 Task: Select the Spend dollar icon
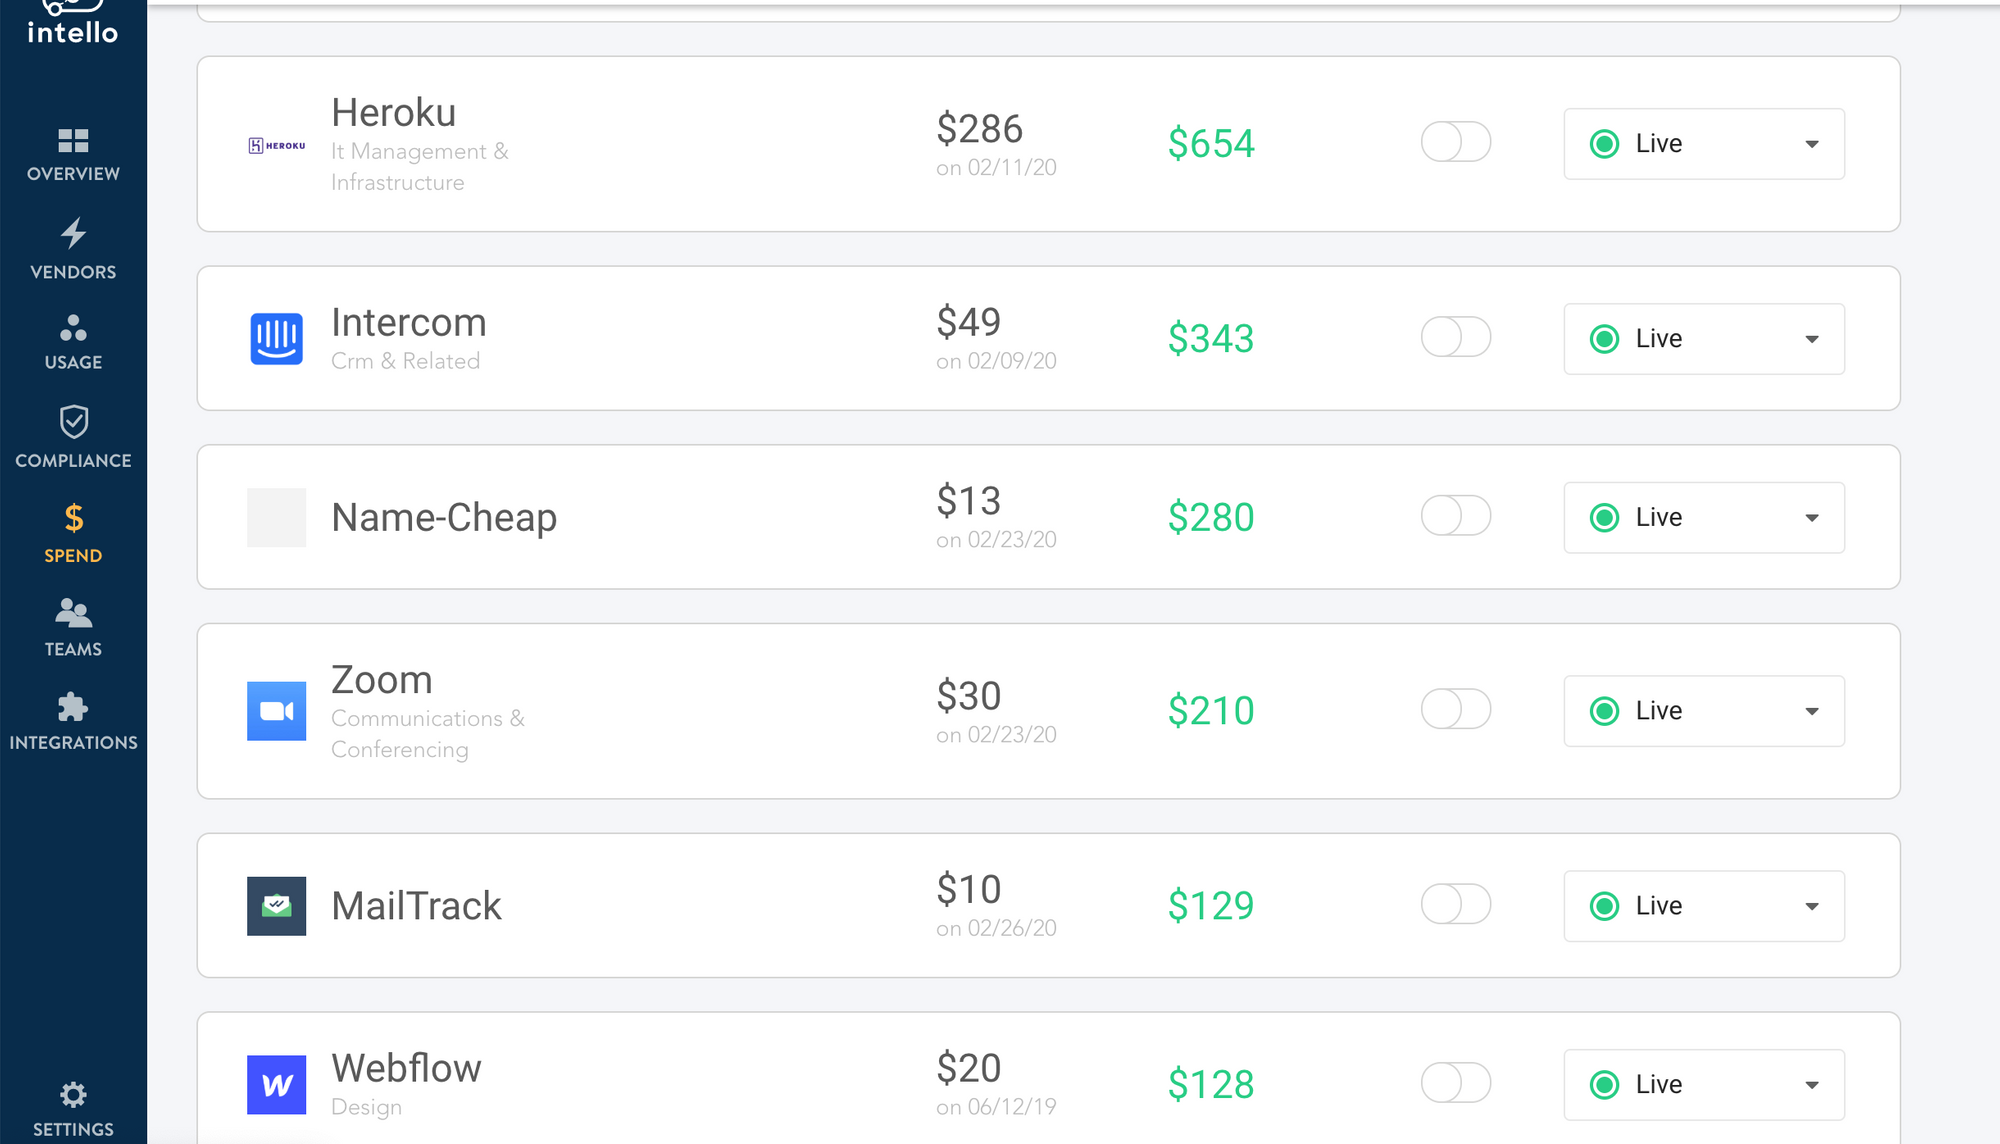pos(73,518)
